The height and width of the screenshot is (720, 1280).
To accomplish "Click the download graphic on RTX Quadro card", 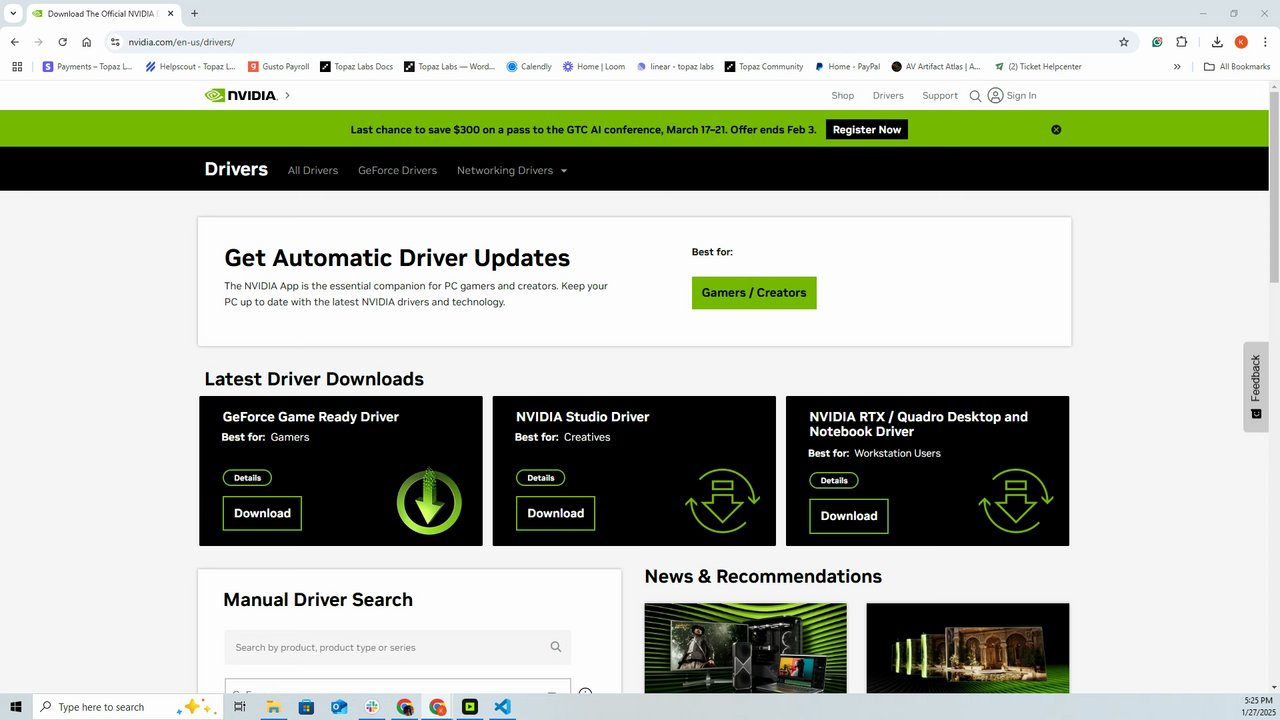I will point(1015,501).
